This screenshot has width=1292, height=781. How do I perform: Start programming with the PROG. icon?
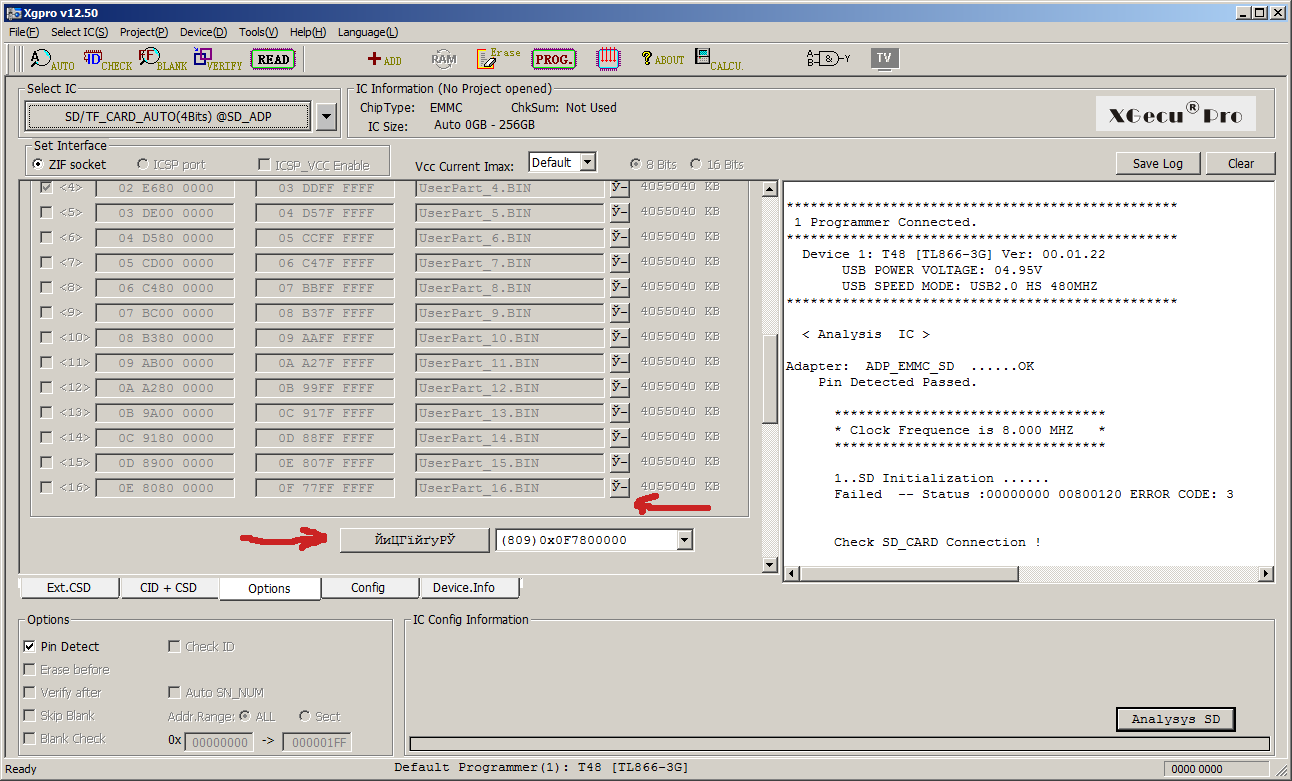[x=553, y=59]
